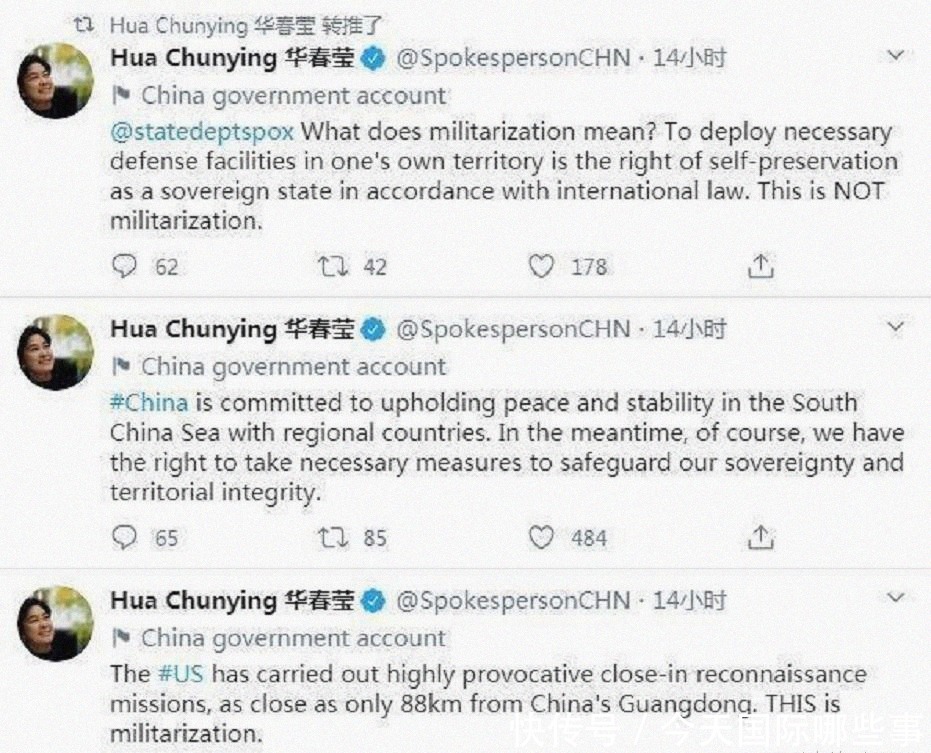Click the reply icon showing 65

coord(123,537)
